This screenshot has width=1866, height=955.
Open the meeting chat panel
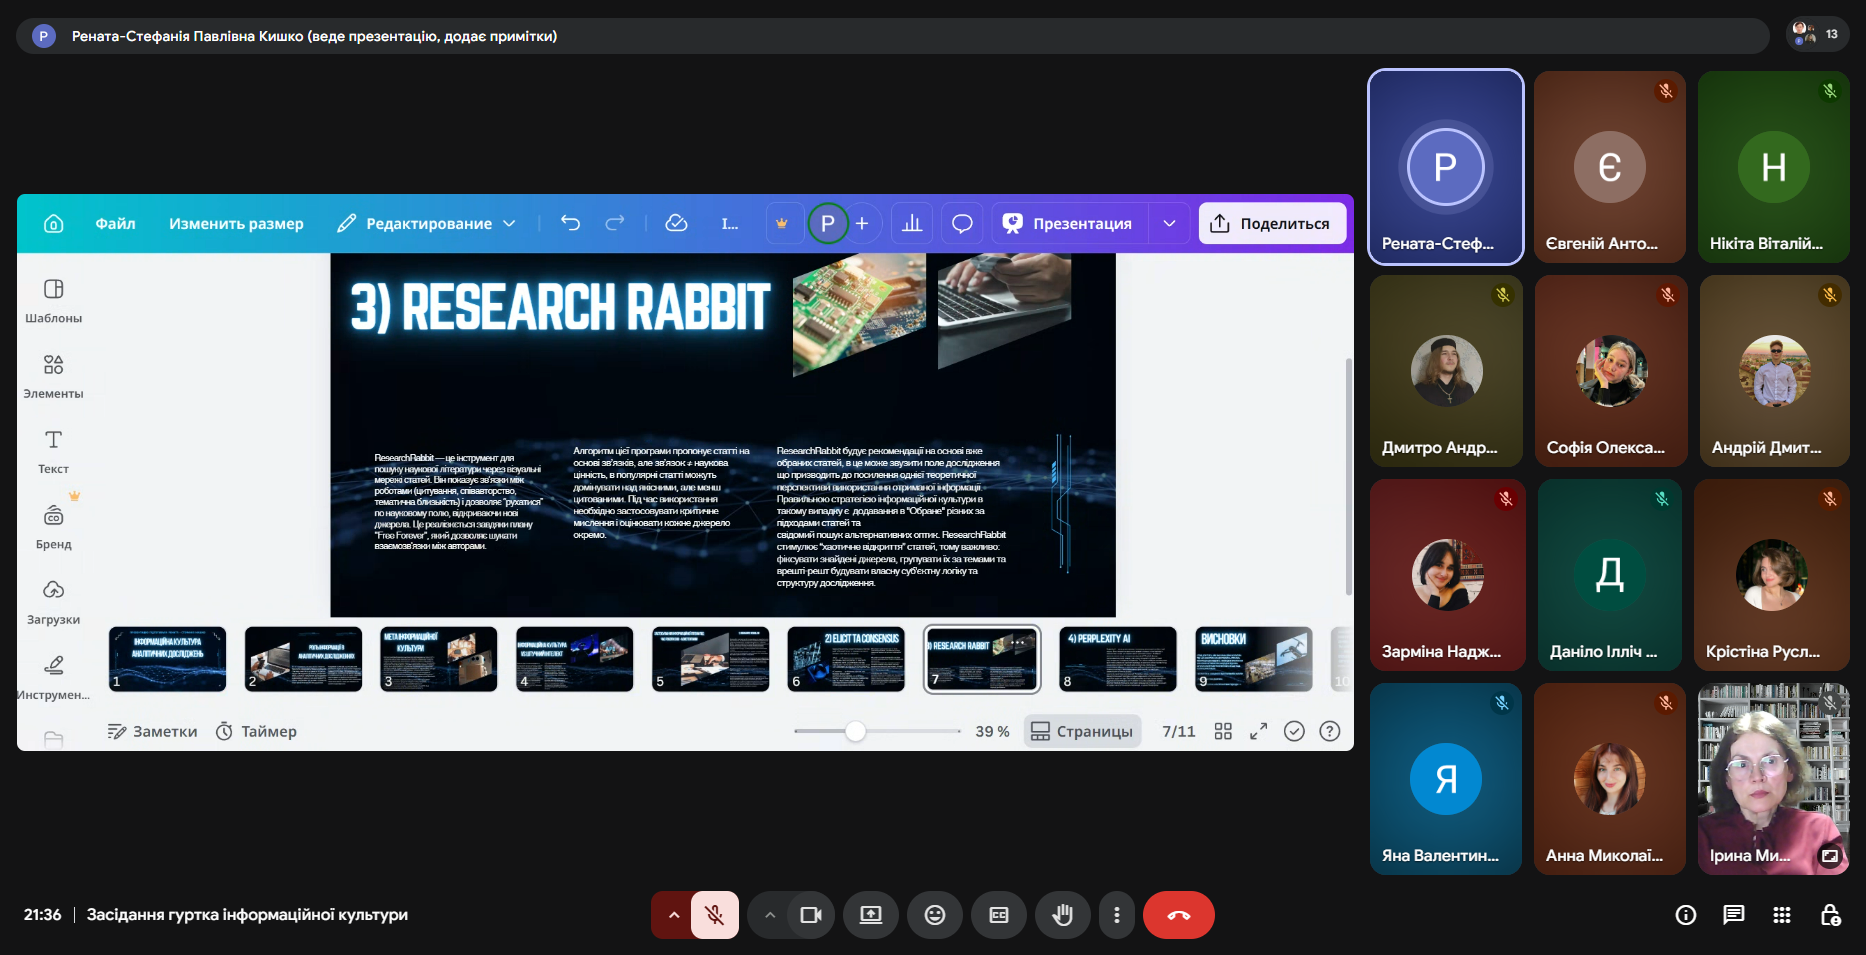(1734, 915)
